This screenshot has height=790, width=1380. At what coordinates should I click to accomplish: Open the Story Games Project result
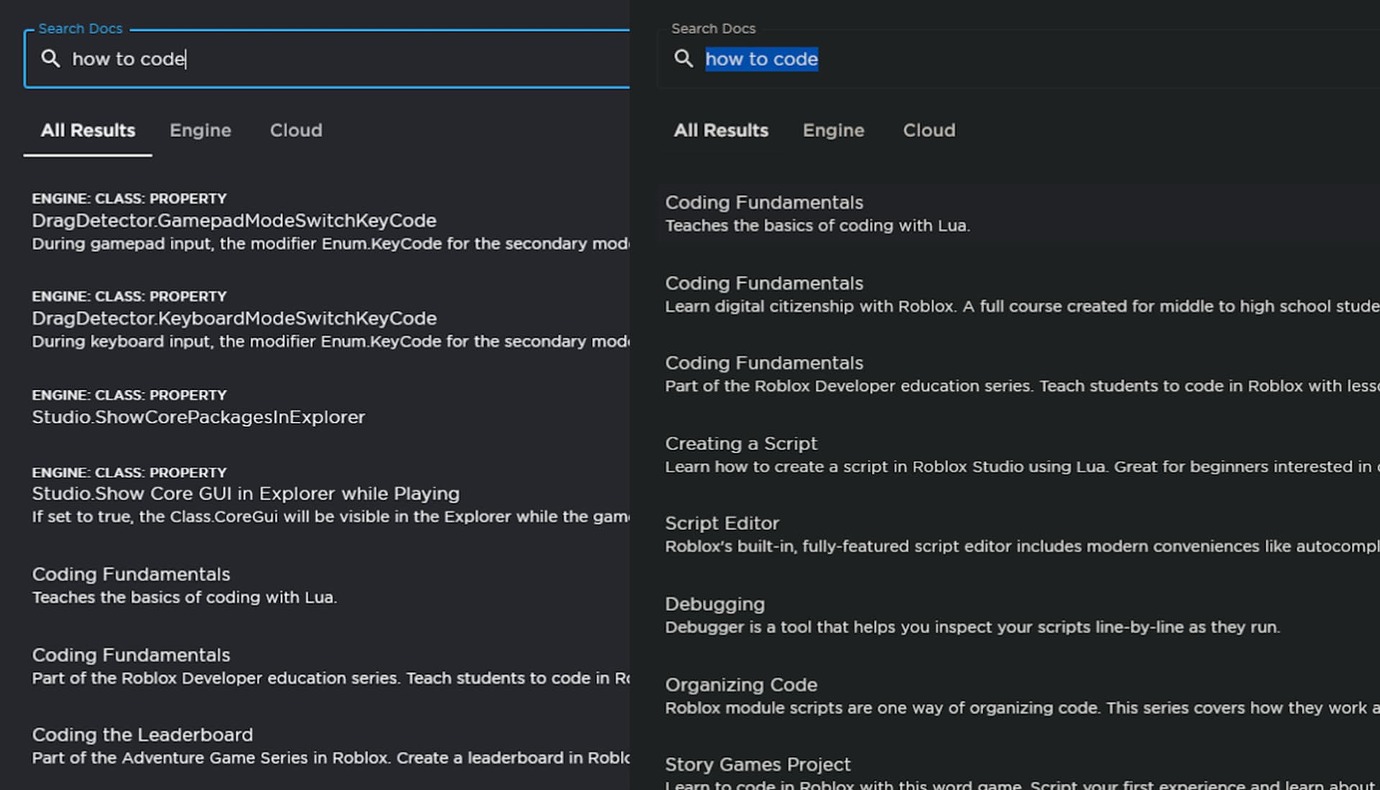(757, 764)
